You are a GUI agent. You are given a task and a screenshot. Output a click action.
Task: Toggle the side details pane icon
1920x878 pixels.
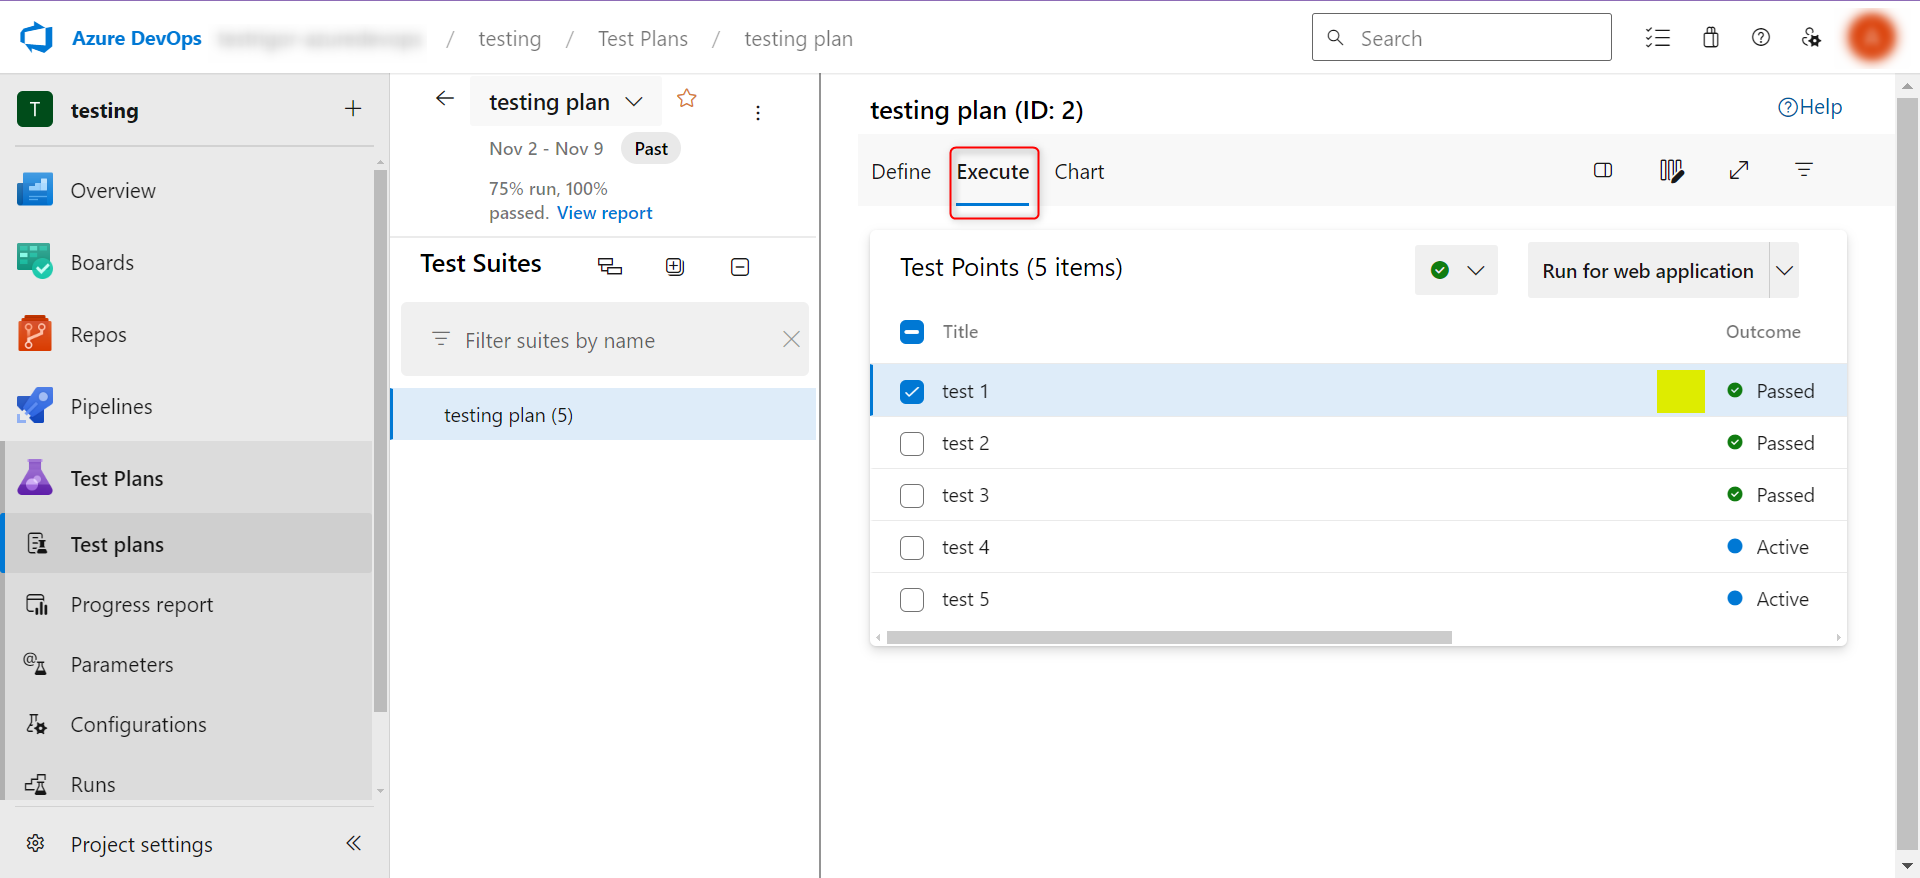click(1602, 171)
